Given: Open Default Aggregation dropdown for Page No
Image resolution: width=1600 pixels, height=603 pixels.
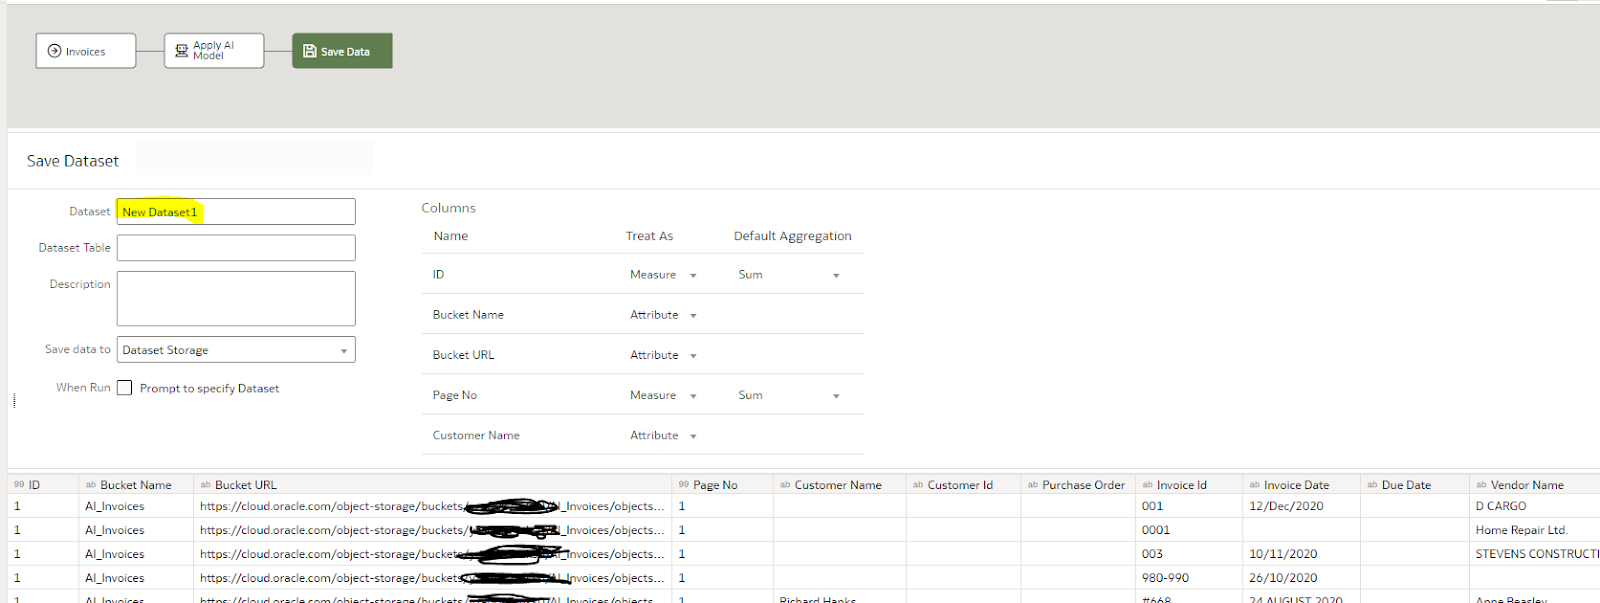Looking at the screenshot, I should click(789, 396).
